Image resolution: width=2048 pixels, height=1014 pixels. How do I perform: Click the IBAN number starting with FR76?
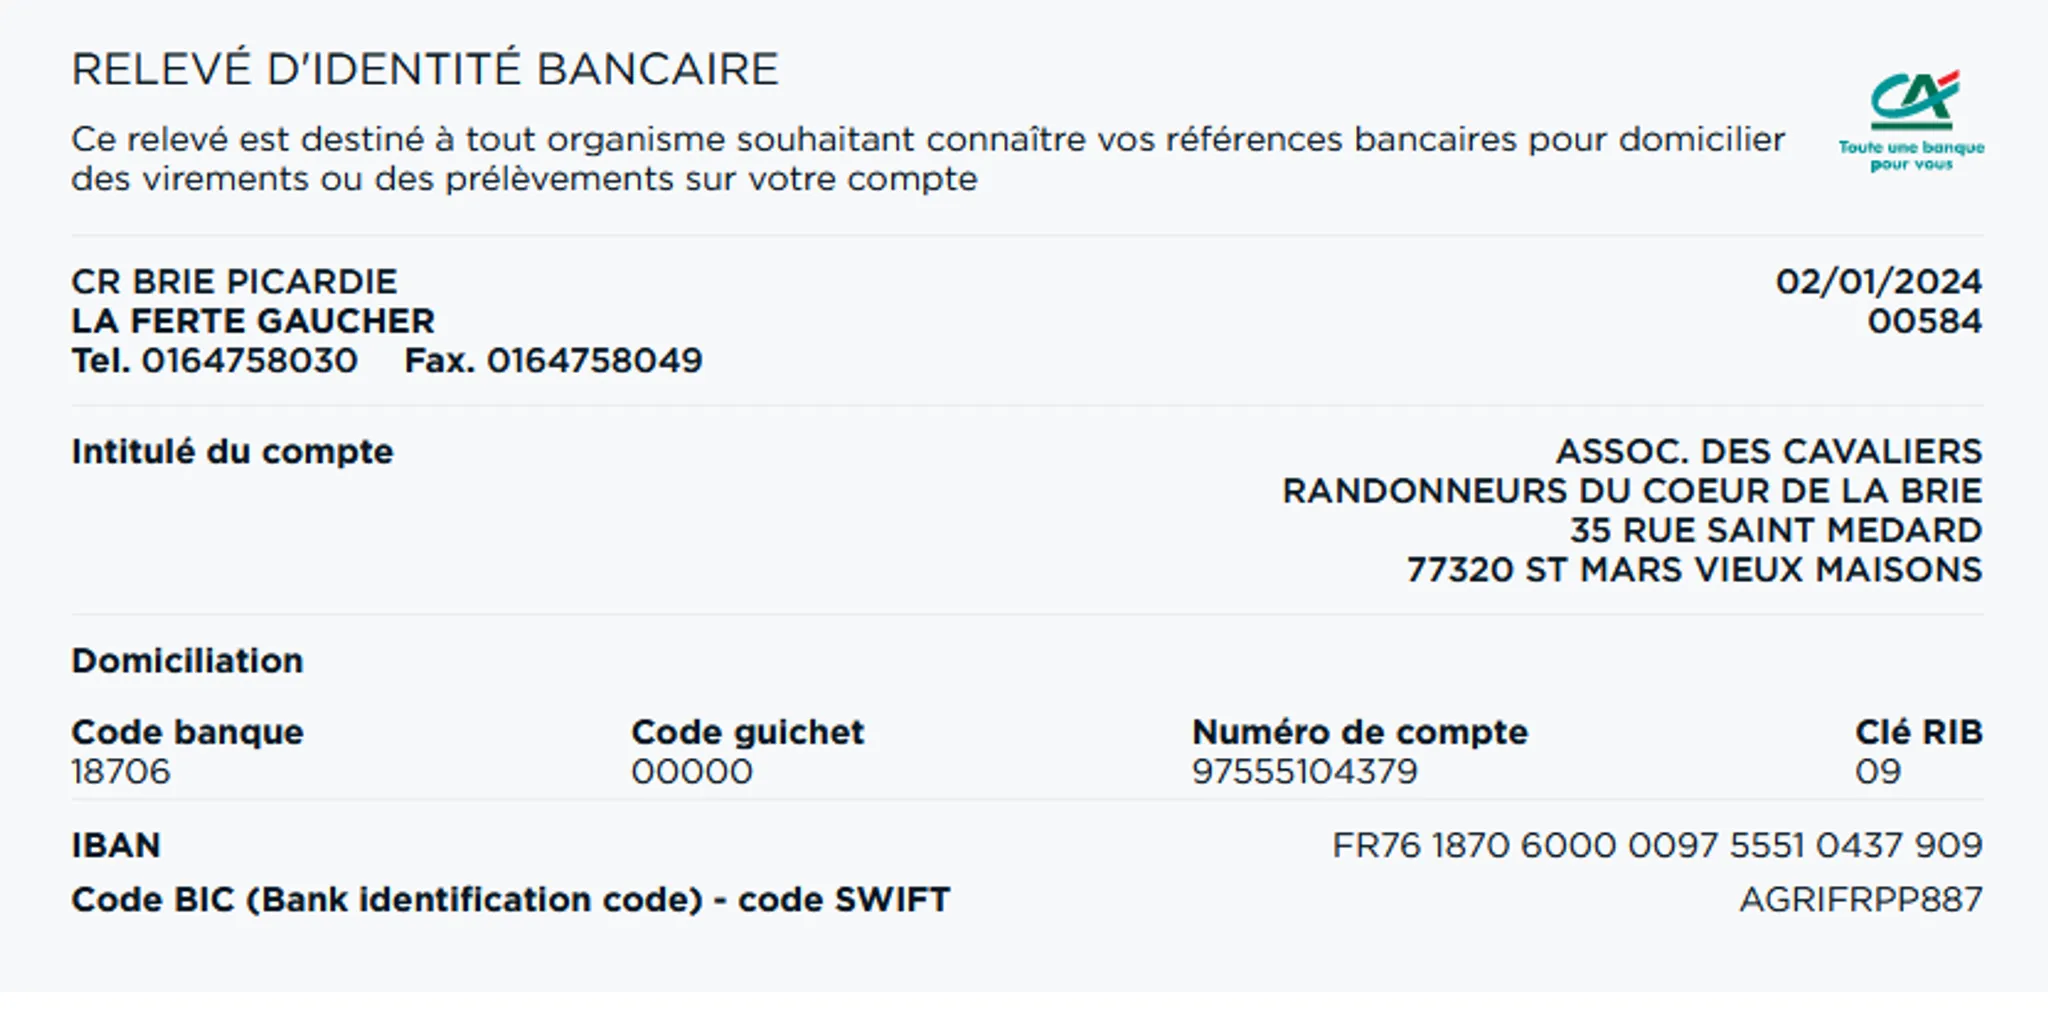(1656, 846)
